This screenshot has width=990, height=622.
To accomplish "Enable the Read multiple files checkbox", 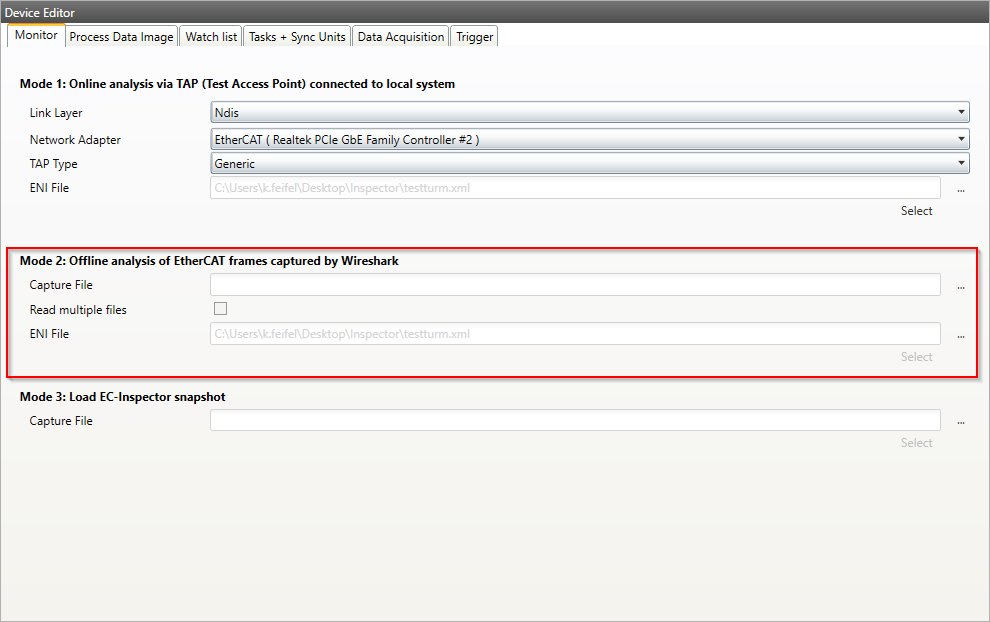I will 220,308.
